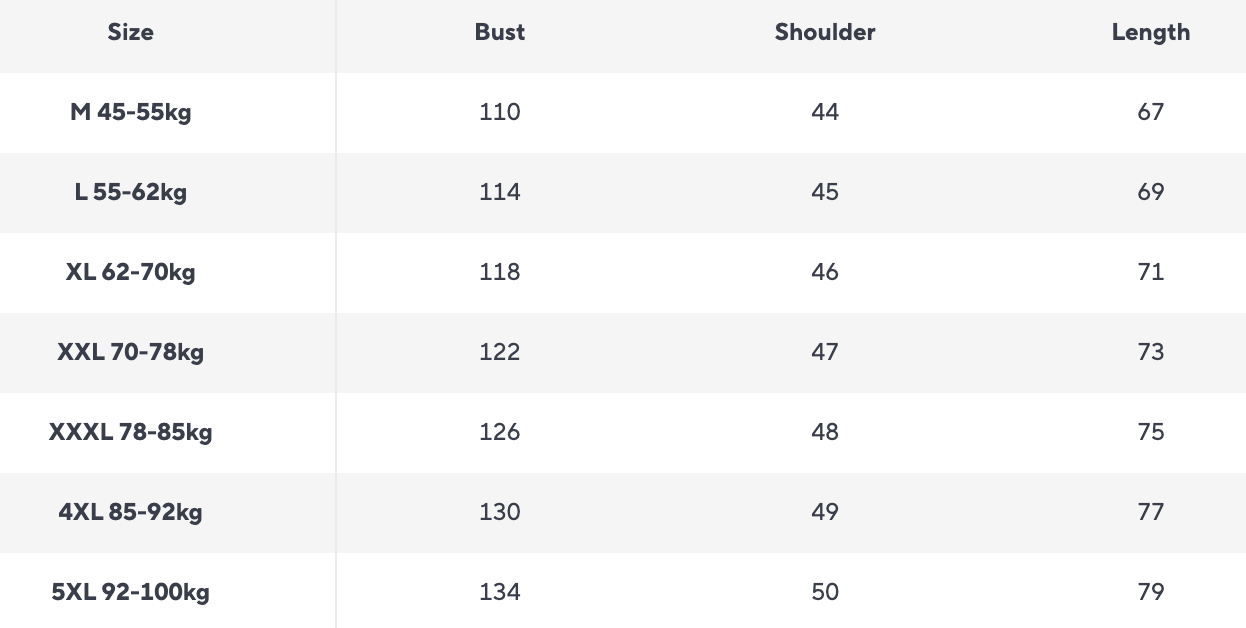
Task: Click bust value 110 for size M
Action: [500, 112]
